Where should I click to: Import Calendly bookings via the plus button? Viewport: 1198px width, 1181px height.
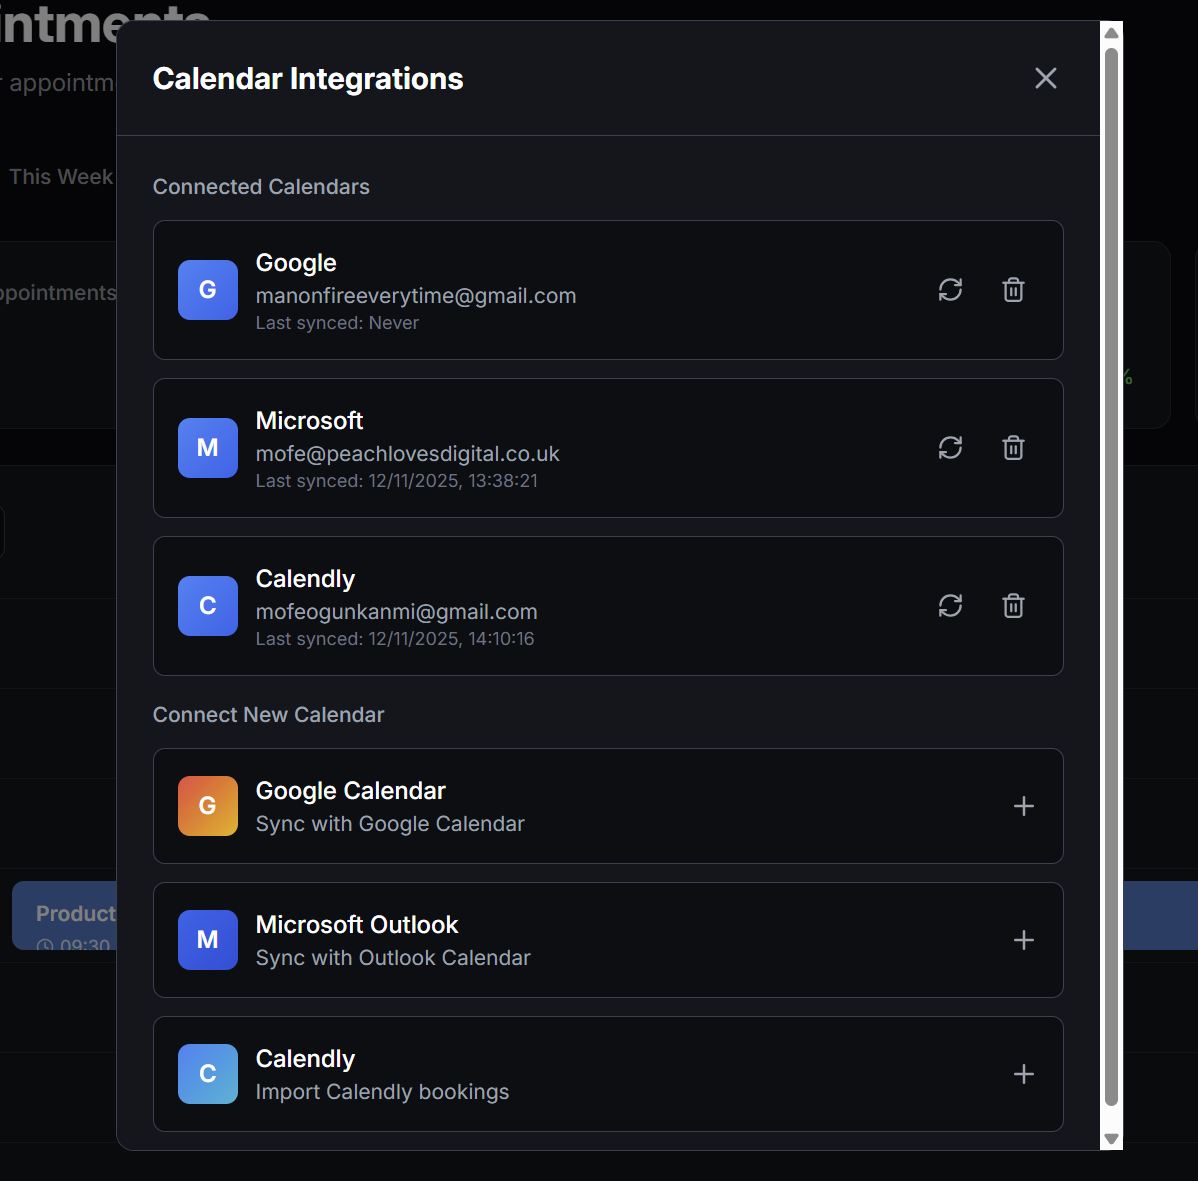click(1023, 1073)
